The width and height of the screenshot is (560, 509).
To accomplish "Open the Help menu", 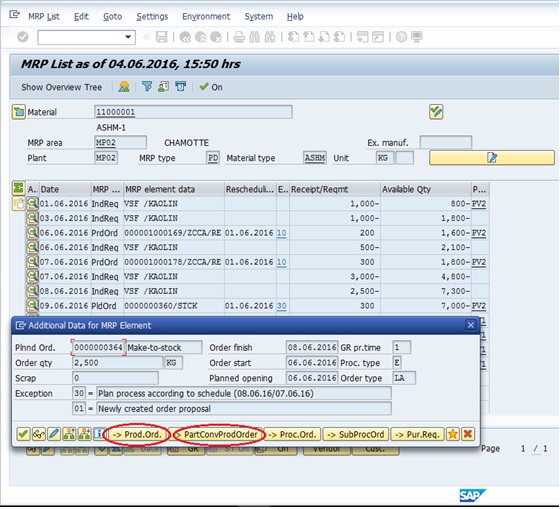I will [295, 16].
